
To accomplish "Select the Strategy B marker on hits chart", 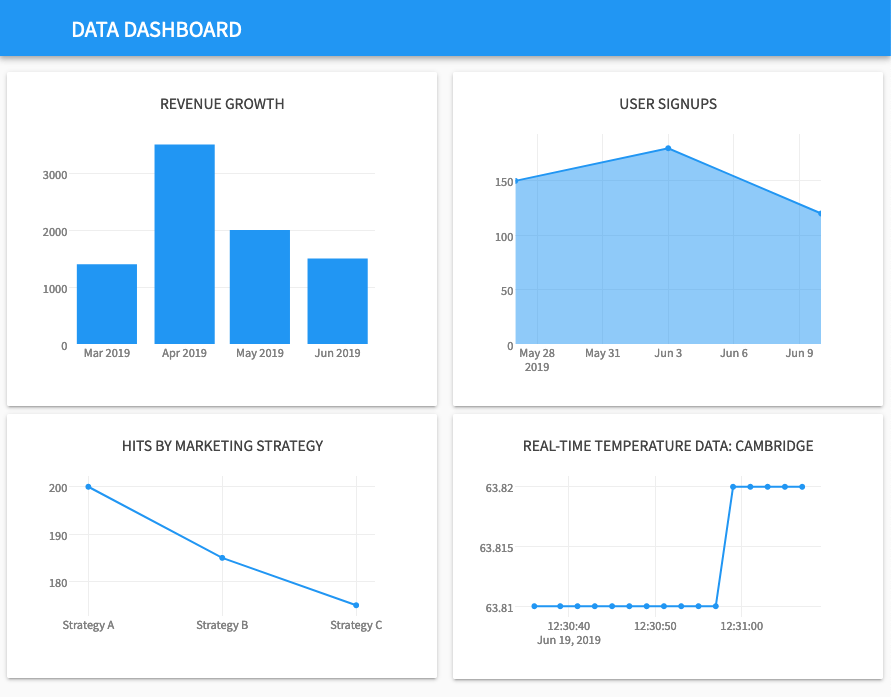I will pyautogui.click(x=222, y=557).
